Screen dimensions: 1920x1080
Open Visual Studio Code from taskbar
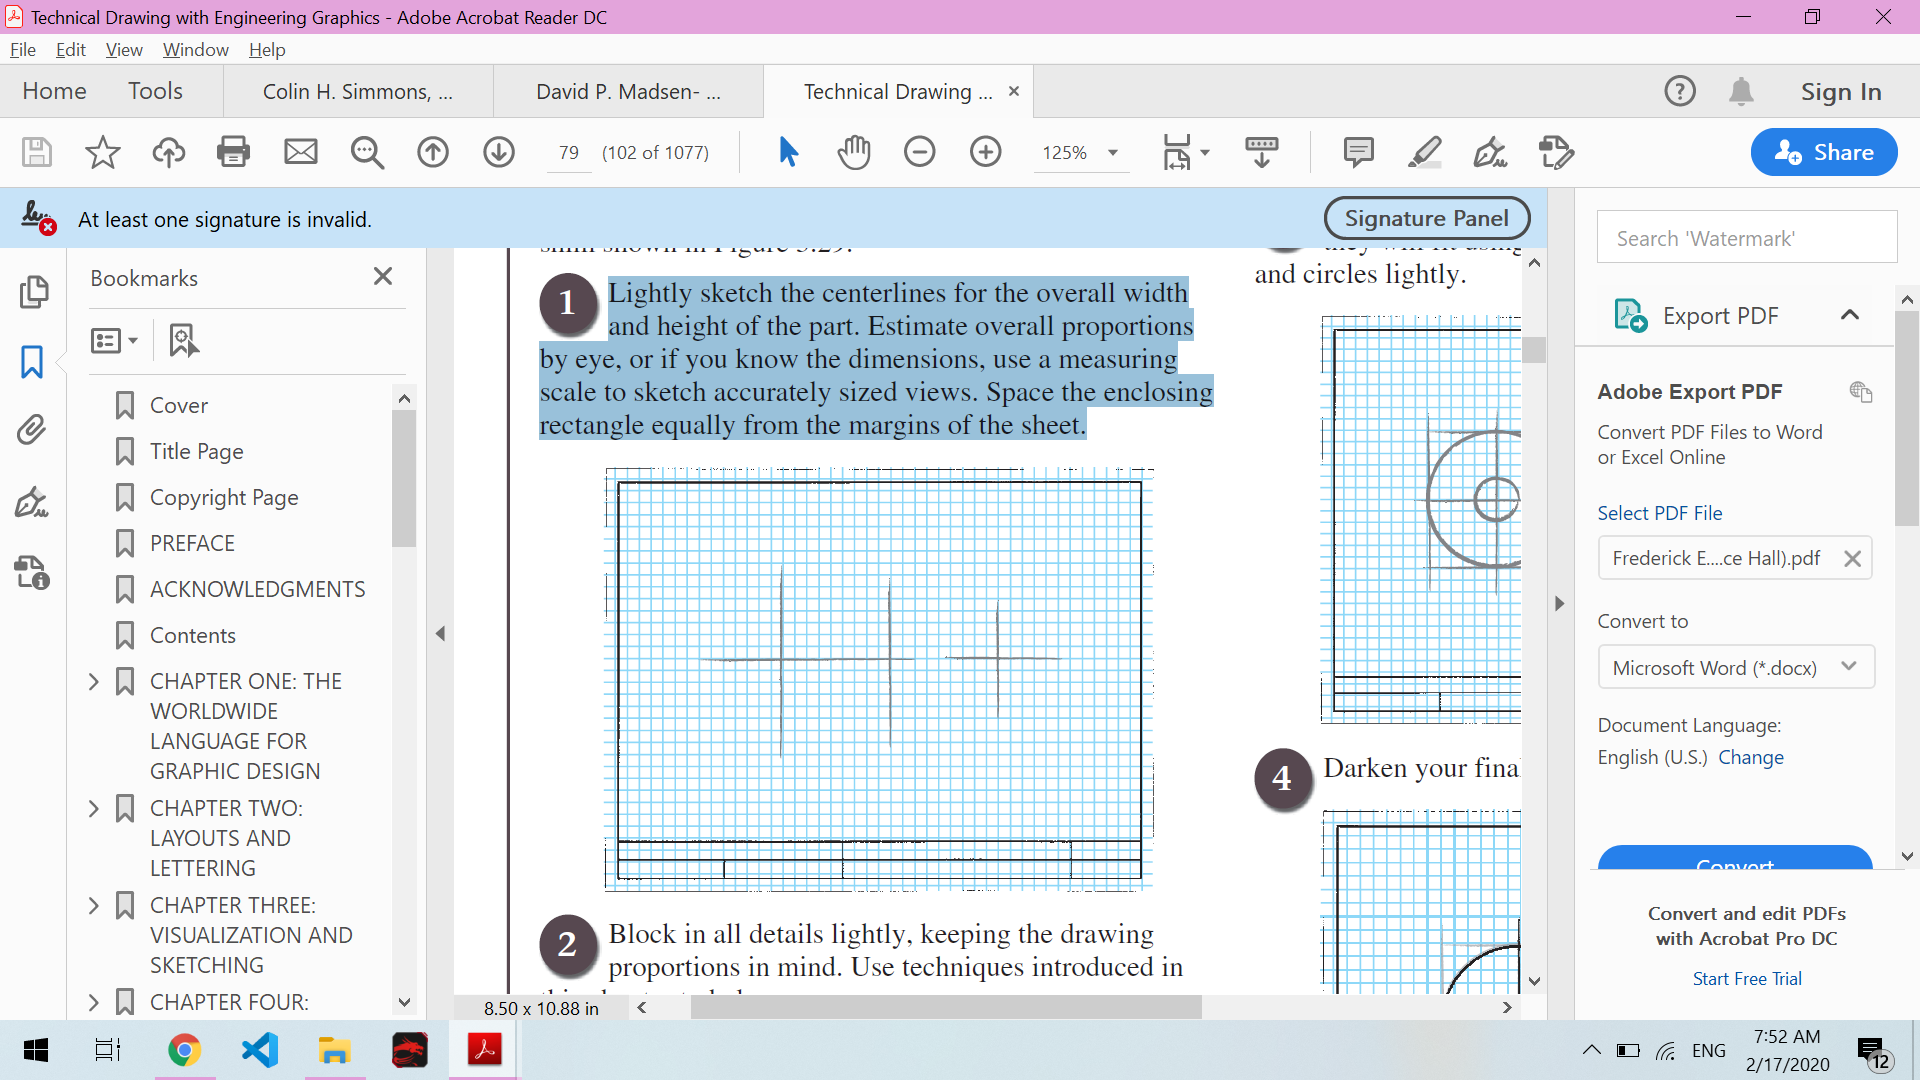pos(260,1050)
